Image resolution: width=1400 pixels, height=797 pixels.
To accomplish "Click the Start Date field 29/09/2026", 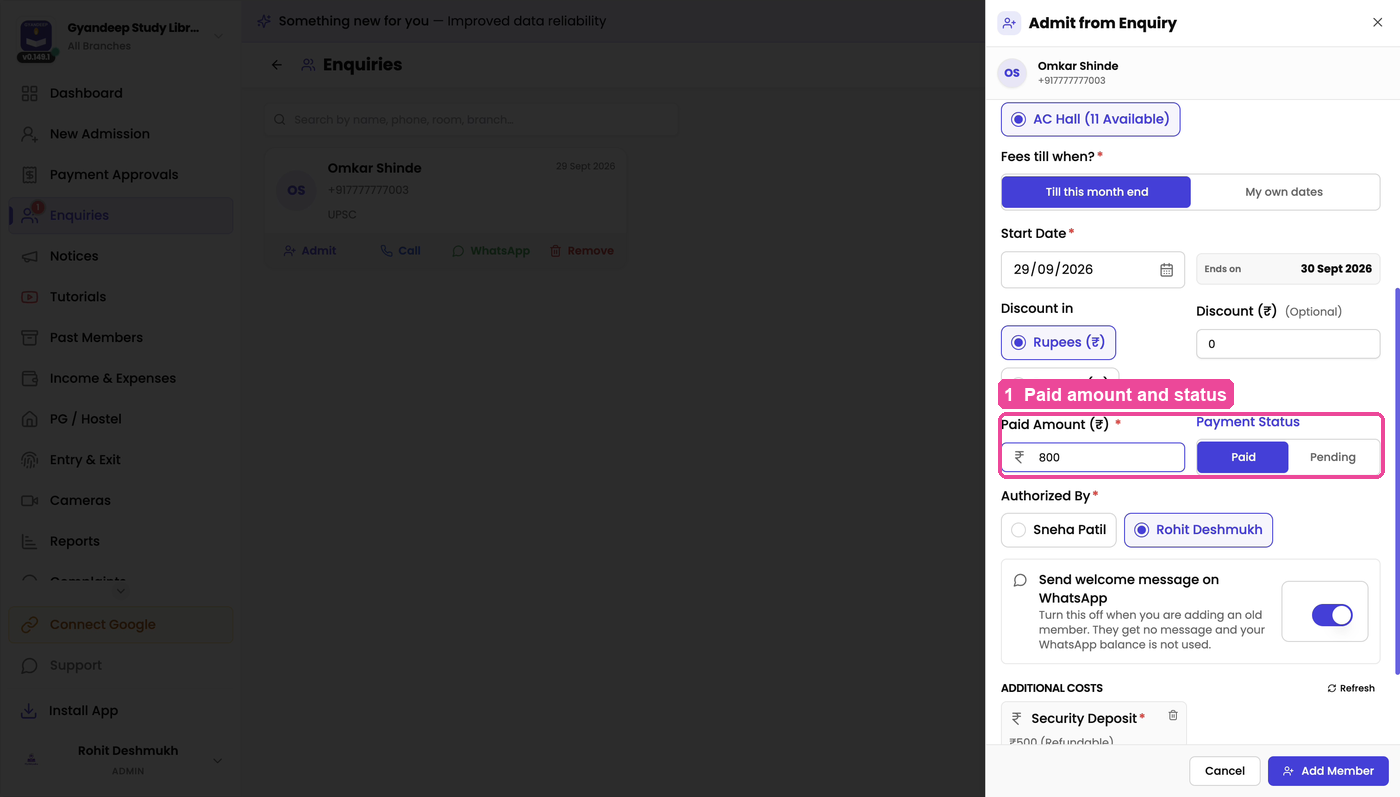I will coord(1093,270).
